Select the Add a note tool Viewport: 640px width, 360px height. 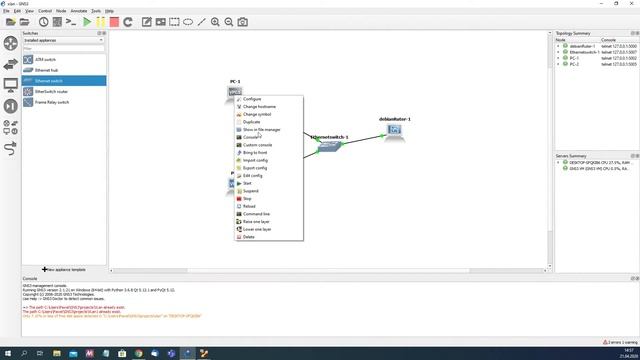(x=147, y=22)
